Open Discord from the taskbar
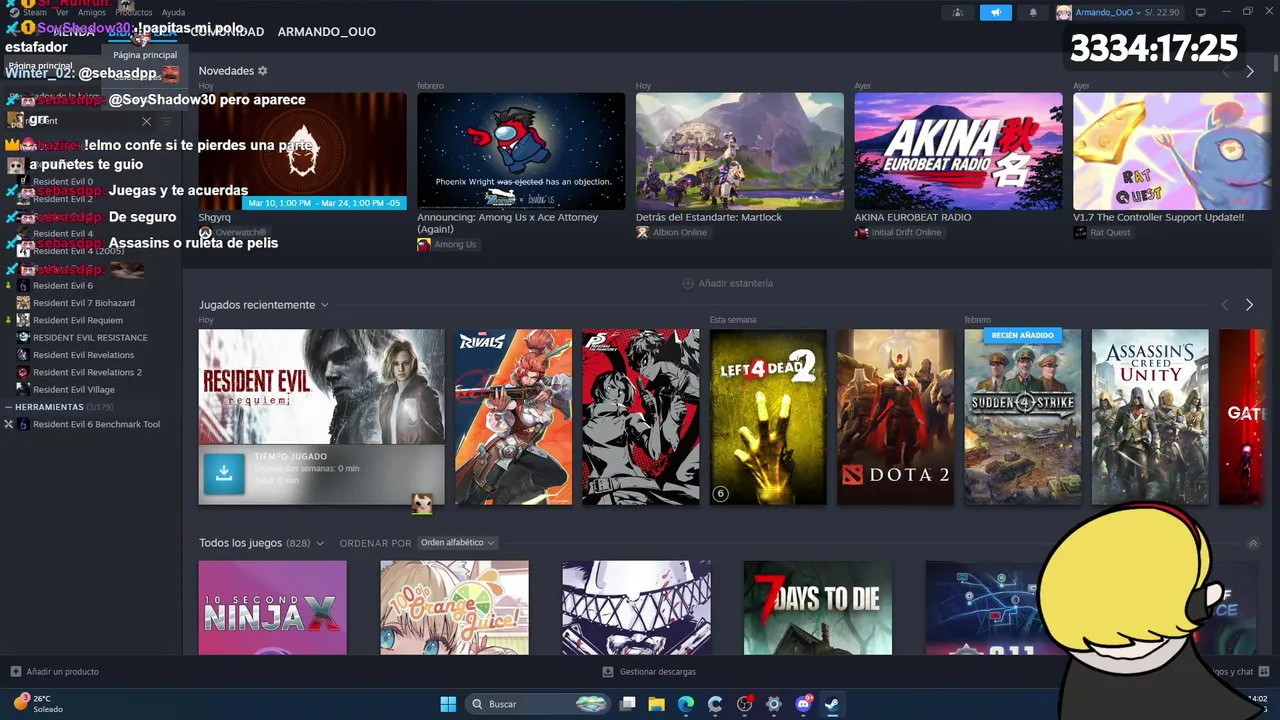Viewport: 1280px width, 720px height. (803, 704)
